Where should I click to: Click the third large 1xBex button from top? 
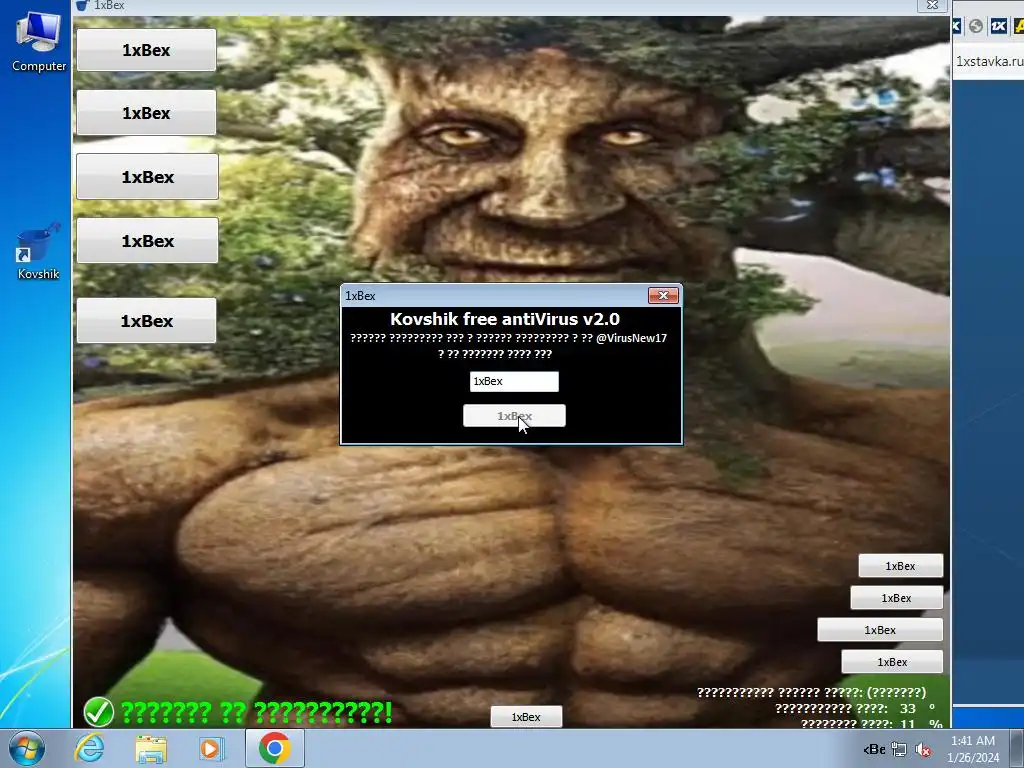coord(148,176)
